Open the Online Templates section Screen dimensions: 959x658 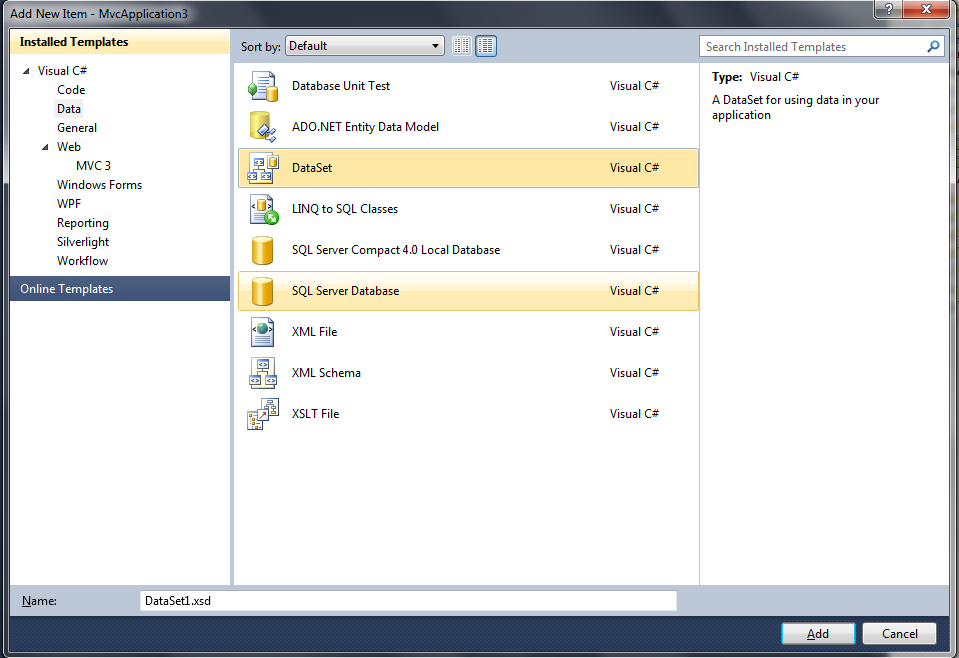tap(120, 289)
